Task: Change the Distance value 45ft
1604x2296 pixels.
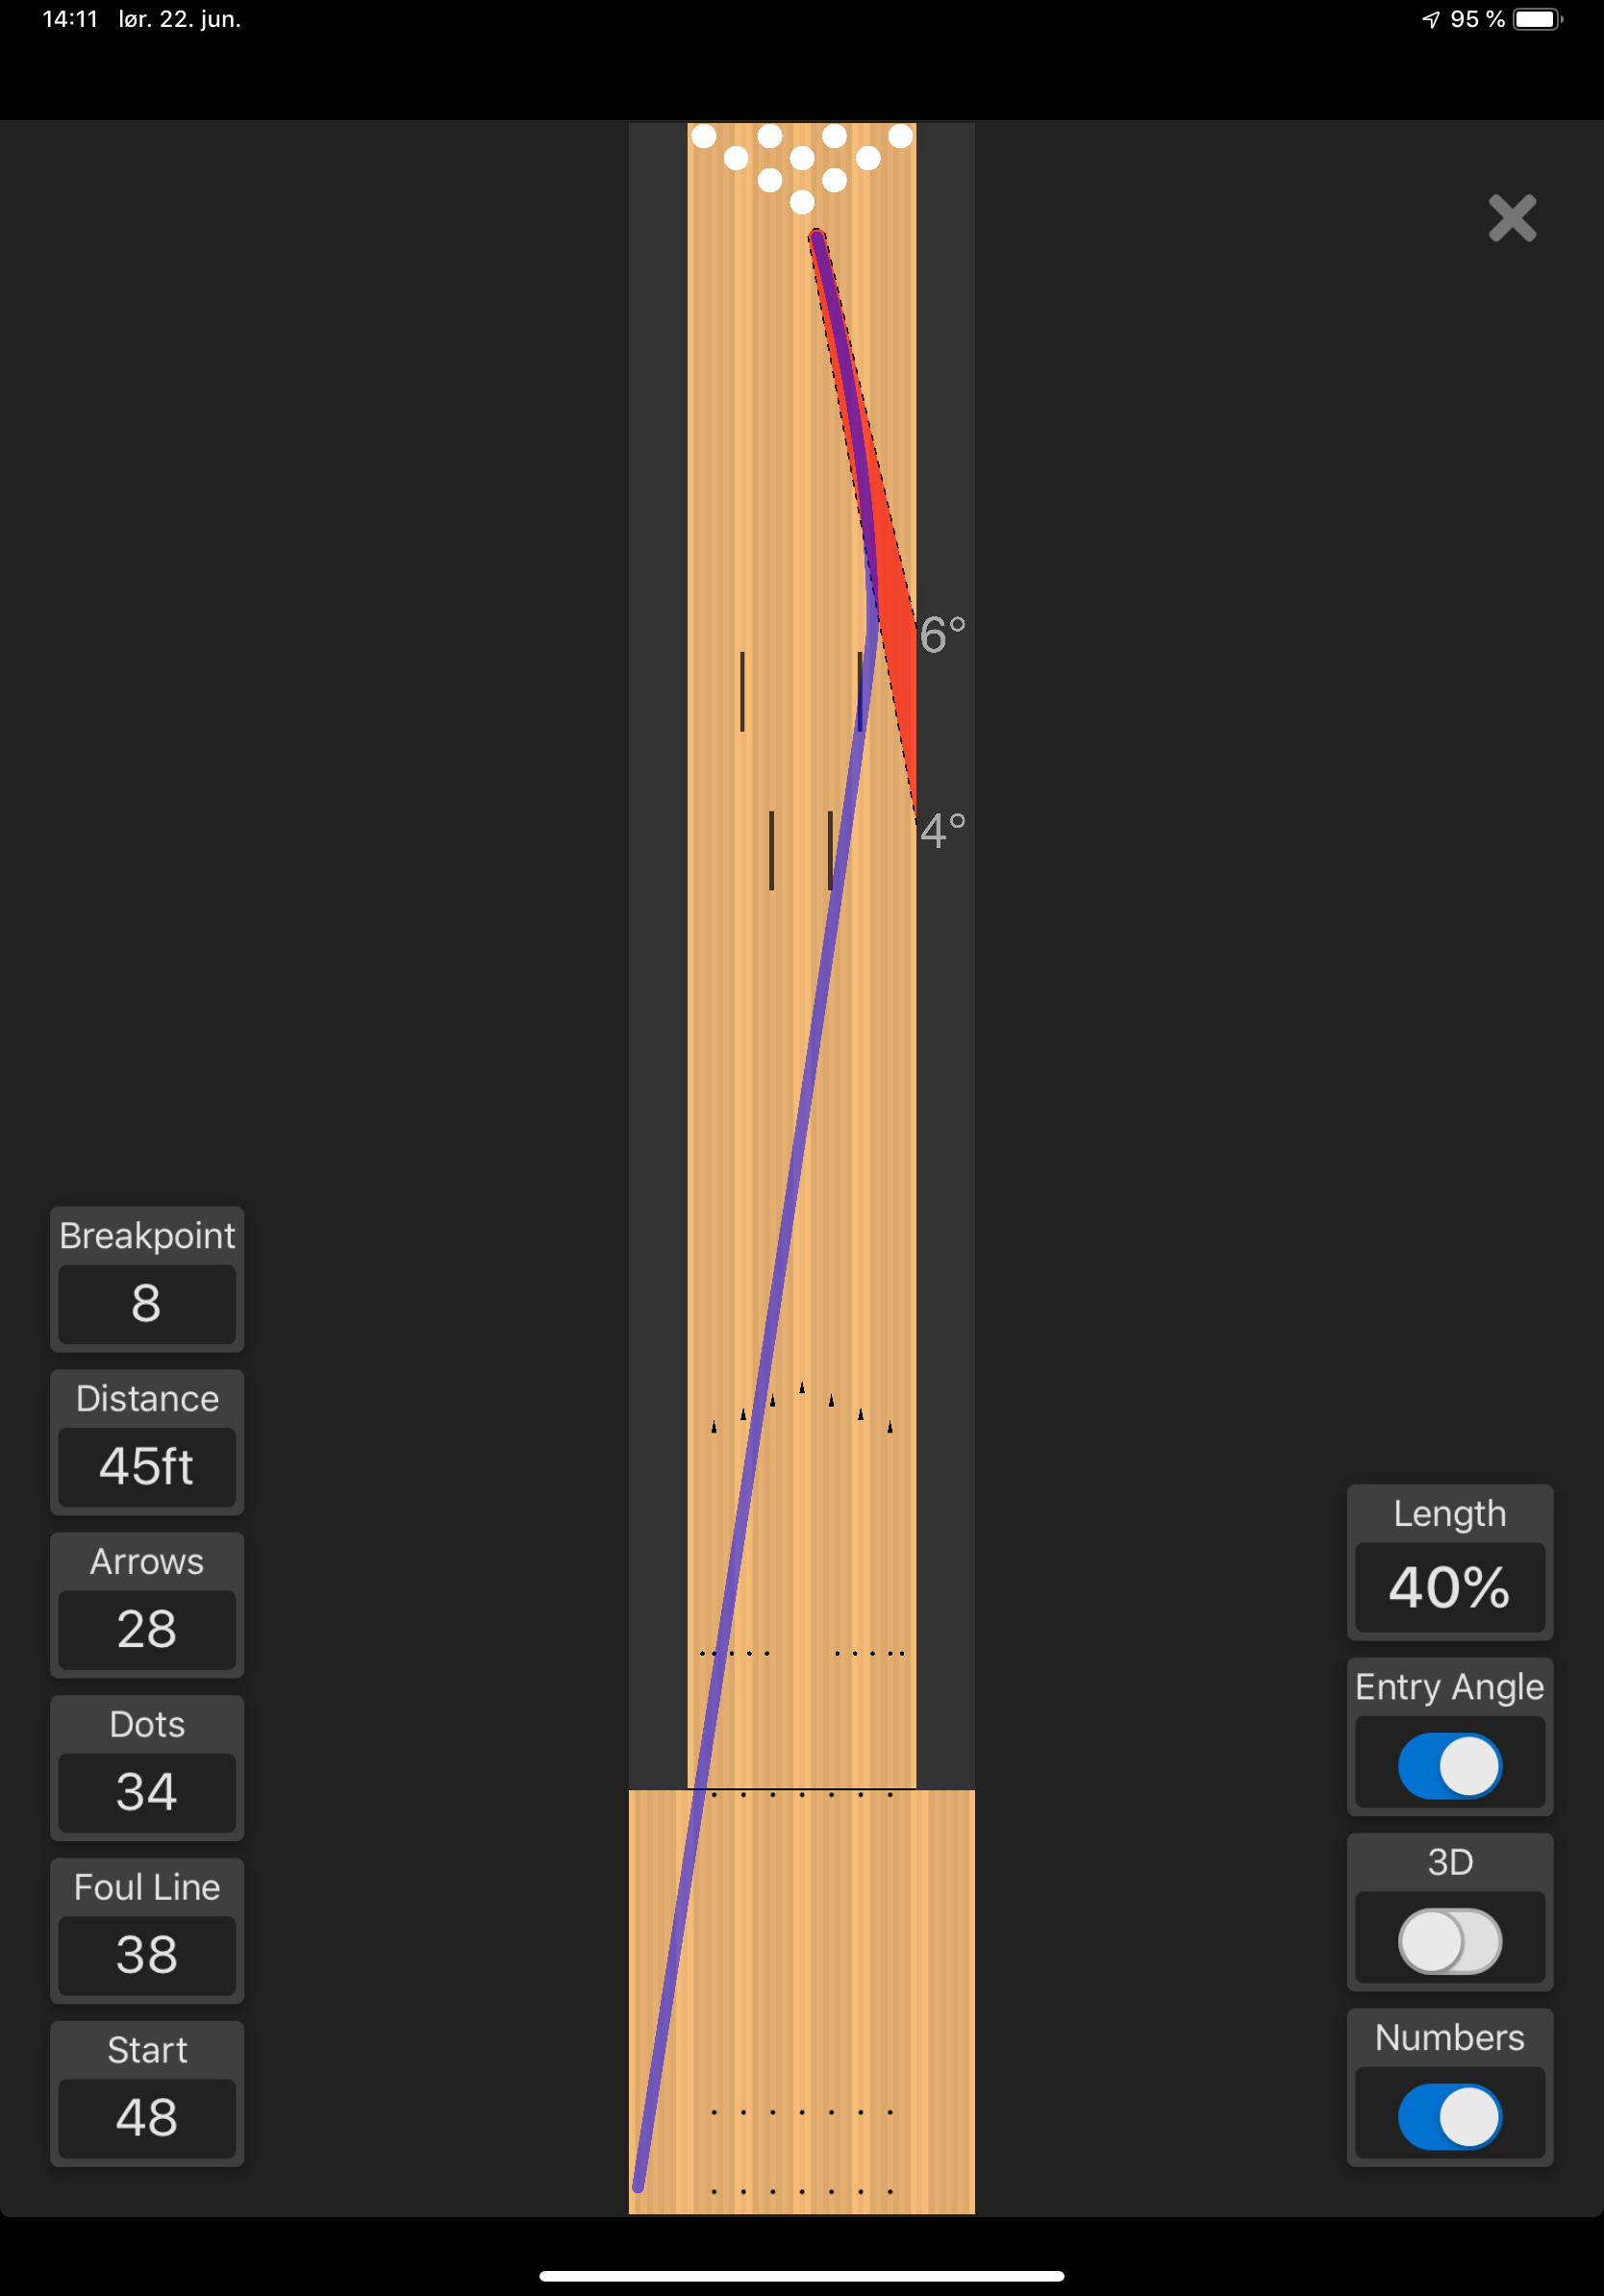Action: point(147,1467)
